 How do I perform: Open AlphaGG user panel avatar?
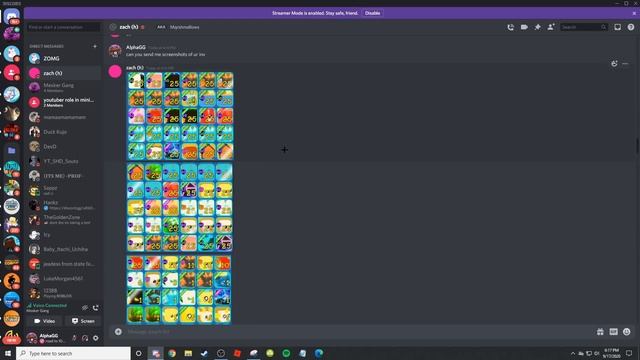[x=32, y=338]
